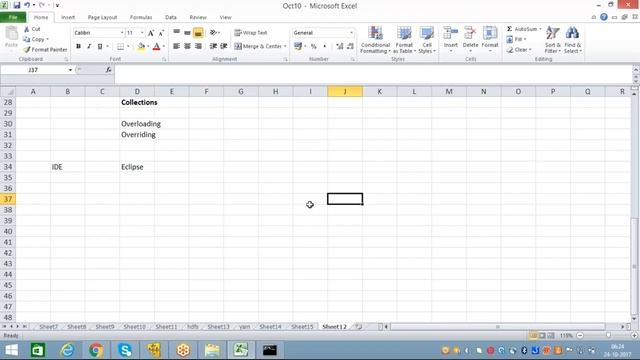Toggle Merge & Center
640x360 pixels.
click(258, 47)
